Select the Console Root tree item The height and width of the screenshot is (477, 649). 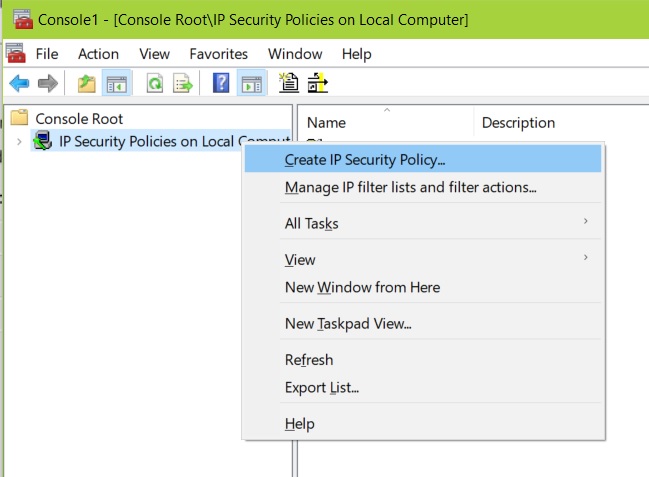(79, 119)
